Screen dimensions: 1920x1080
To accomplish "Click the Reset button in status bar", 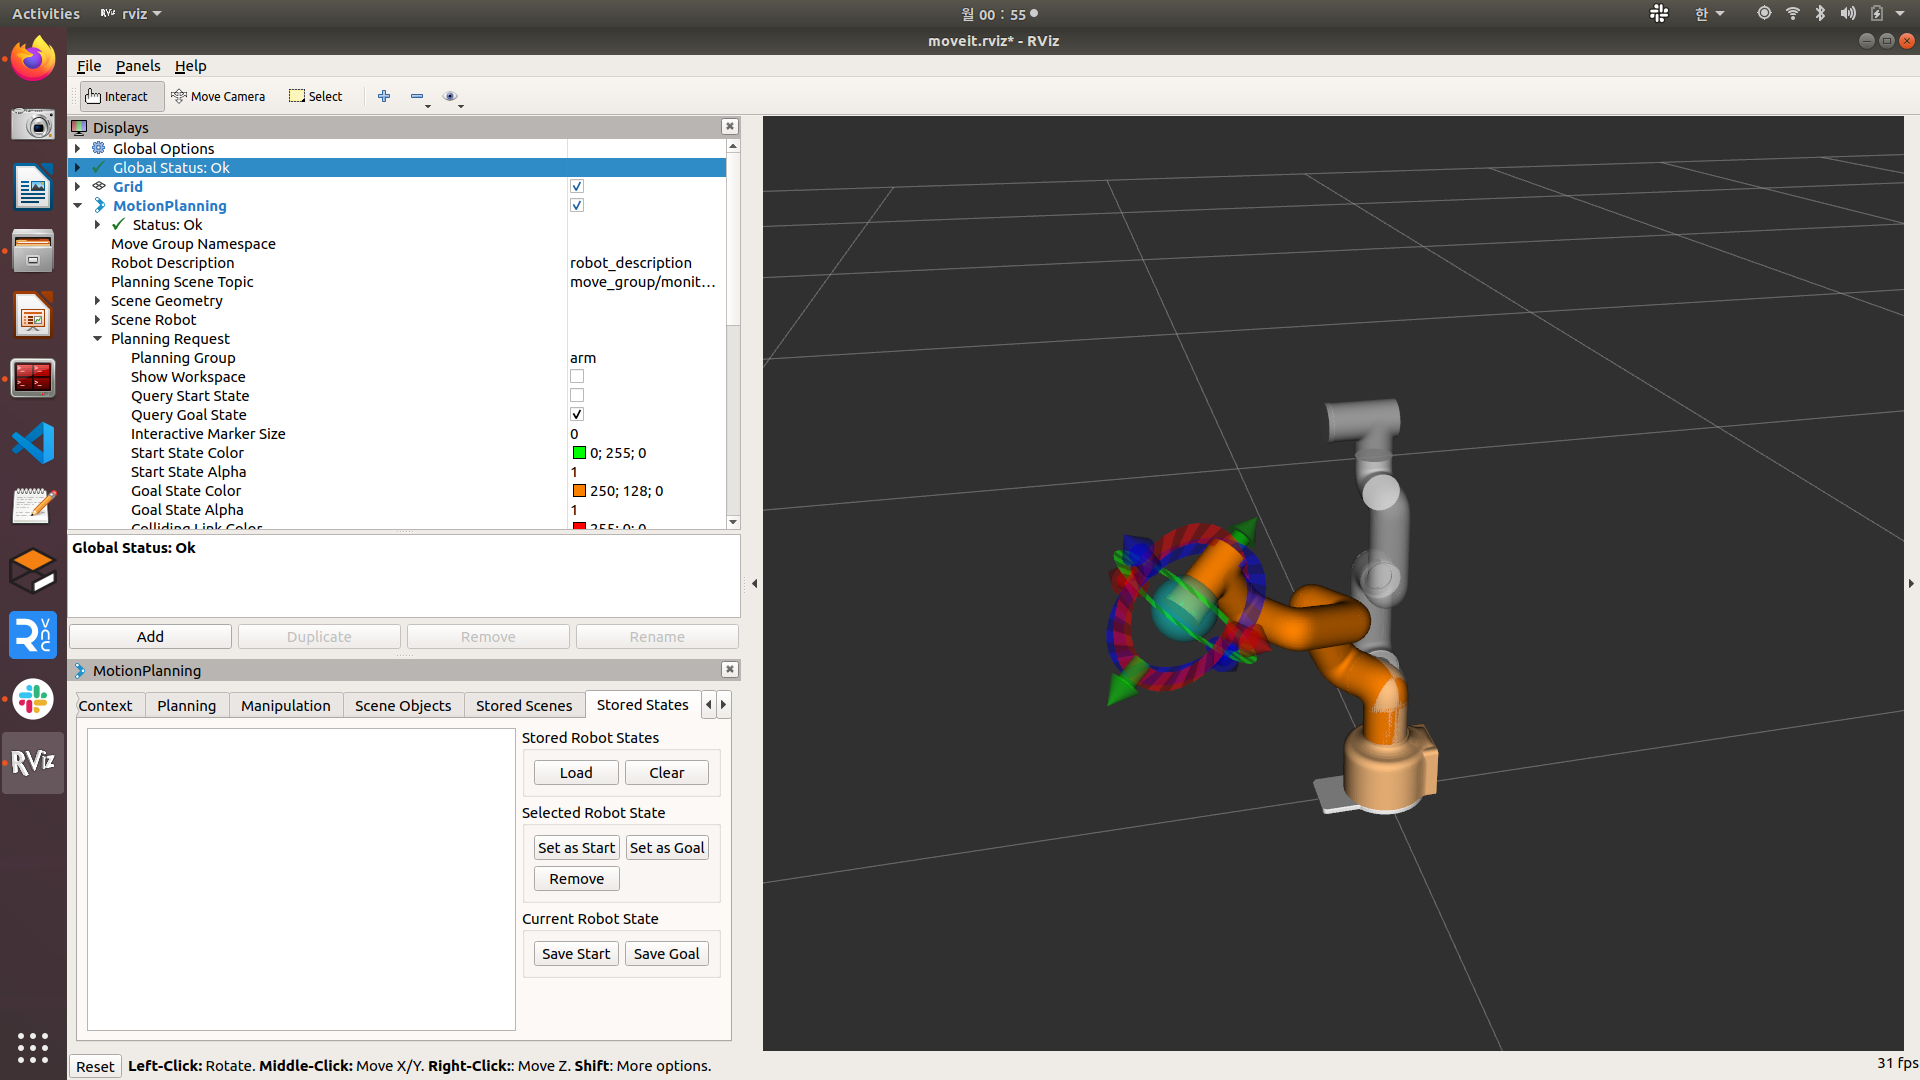I will [96, 1066].
